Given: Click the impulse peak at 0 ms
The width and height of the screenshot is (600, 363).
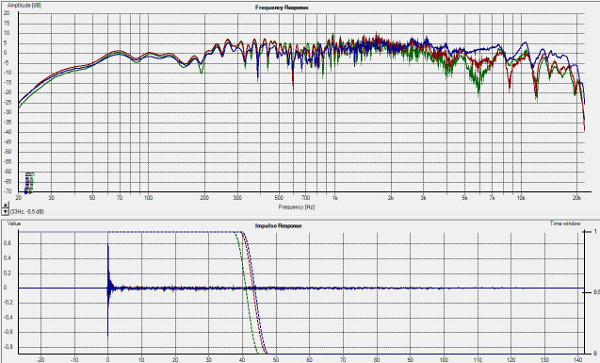Looking at the screenshot, I should pyautogui.click(x=108, y=245).
